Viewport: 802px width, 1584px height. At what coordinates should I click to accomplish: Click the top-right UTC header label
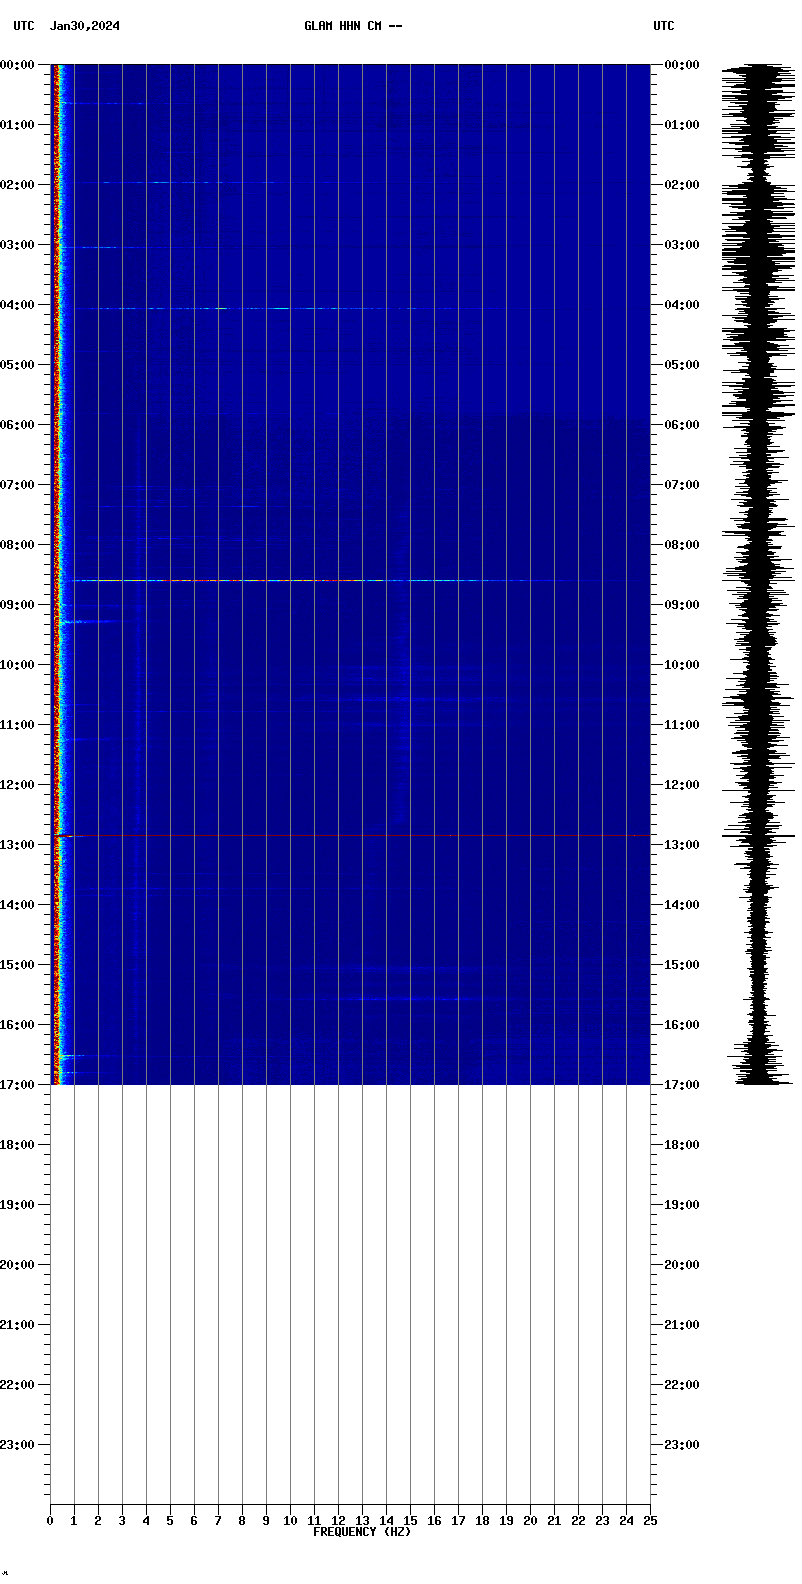664,26
